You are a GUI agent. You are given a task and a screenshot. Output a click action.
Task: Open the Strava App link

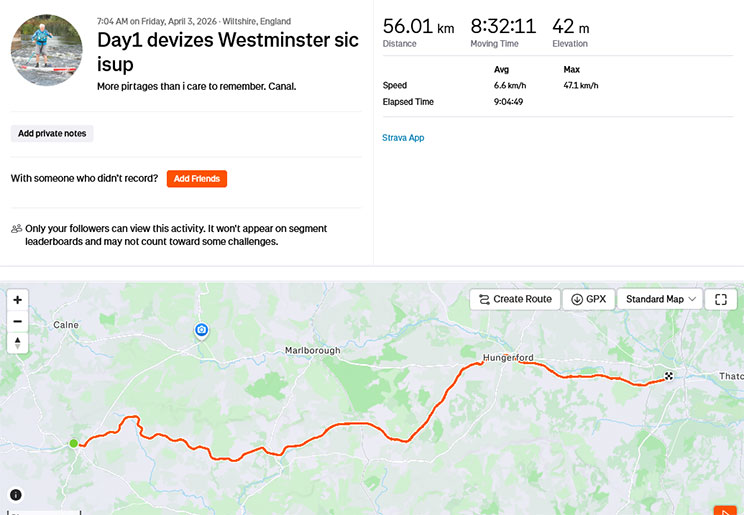pyautogui.click(x=403, y=137)
